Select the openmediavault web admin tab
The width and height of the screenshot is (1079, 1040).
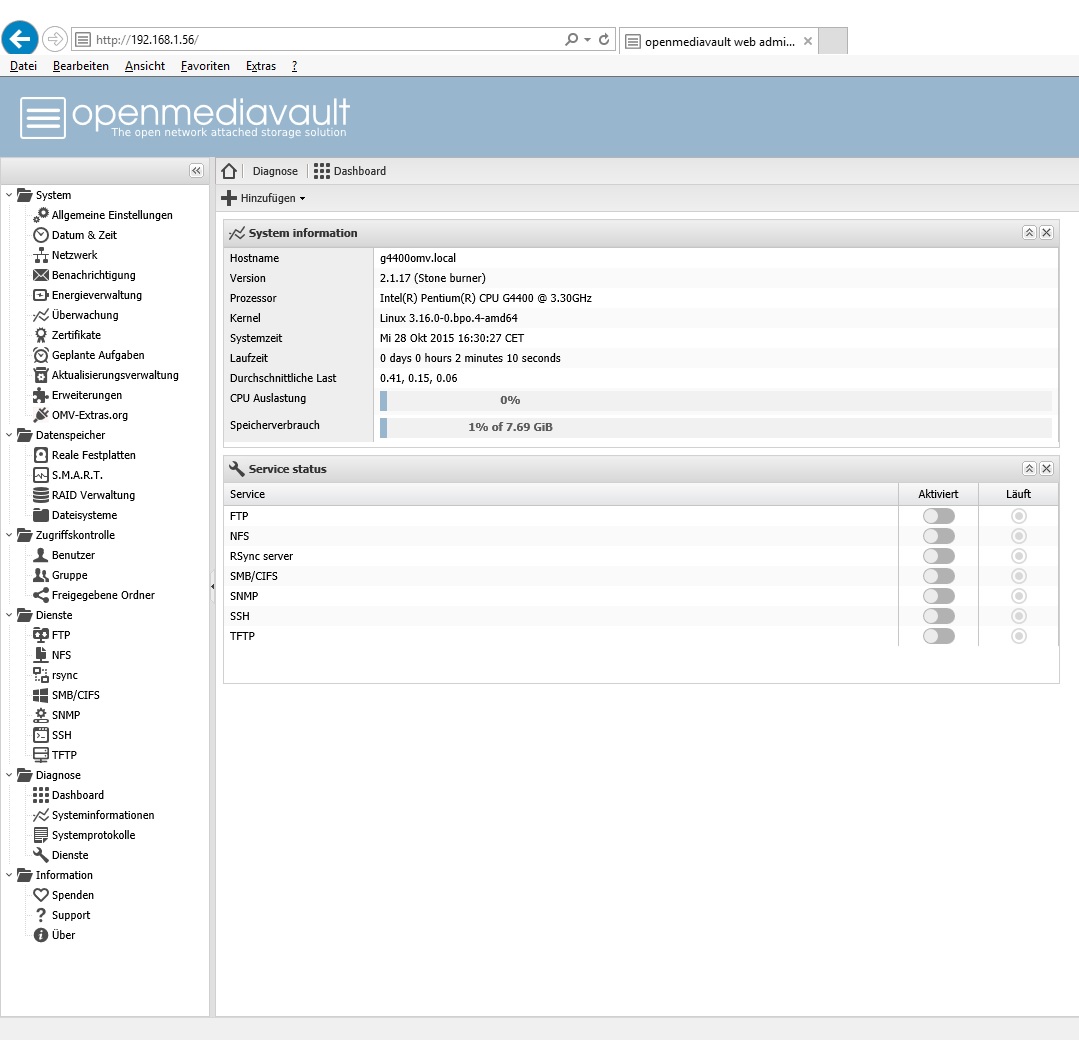719,41
